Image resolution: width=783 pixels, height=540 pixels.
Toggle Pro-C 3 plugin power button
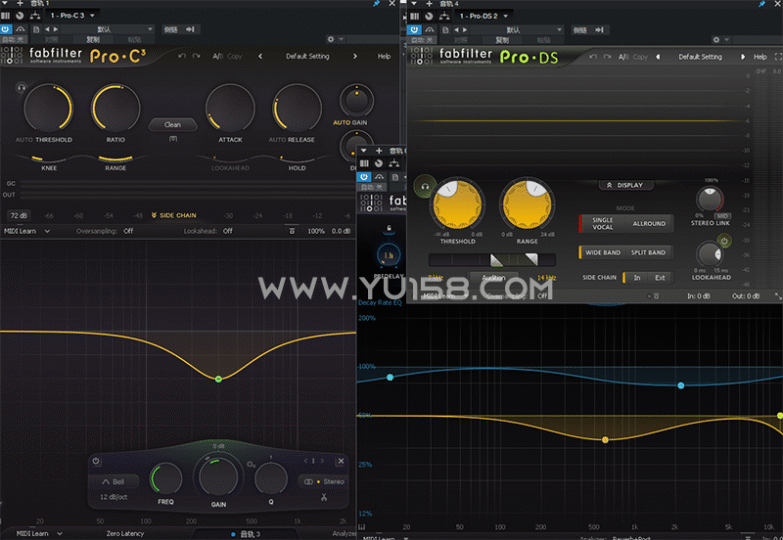tap(5, 29)
